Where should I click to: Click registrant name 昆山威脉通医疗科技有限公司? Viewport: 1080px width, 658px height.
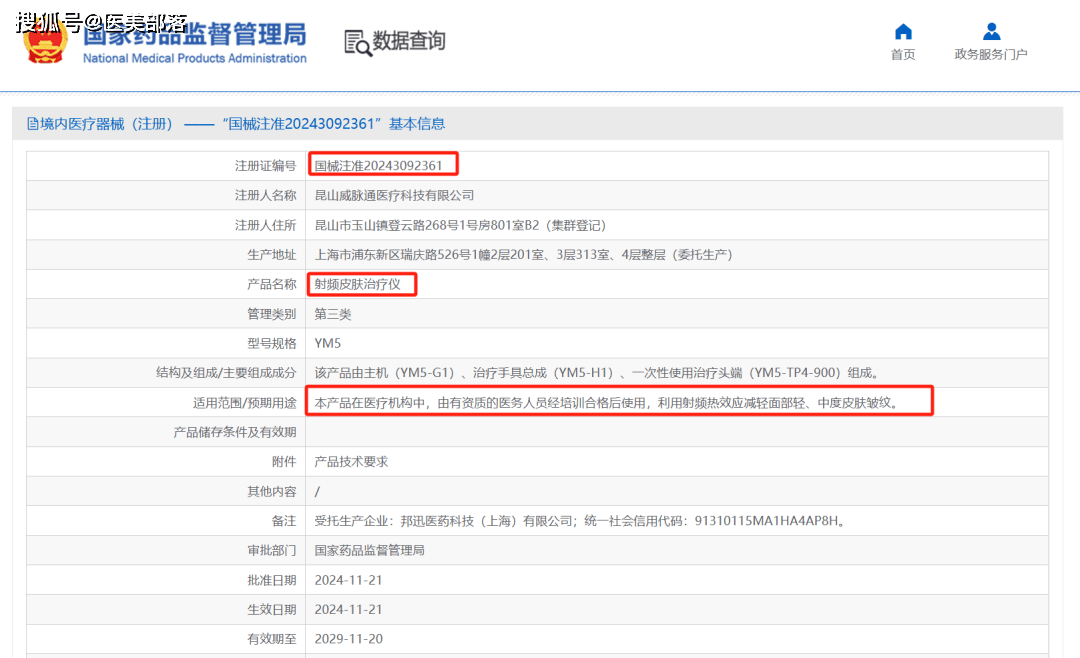[394, 195]
